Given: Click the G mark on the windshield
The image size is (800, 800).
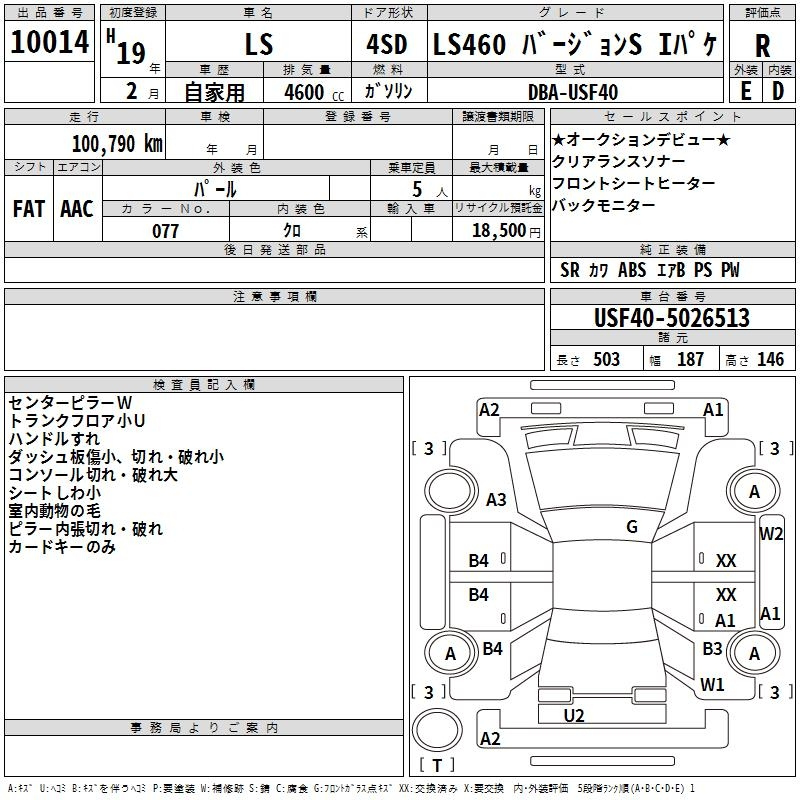Looking at the screenshot, I should [631, 527].
